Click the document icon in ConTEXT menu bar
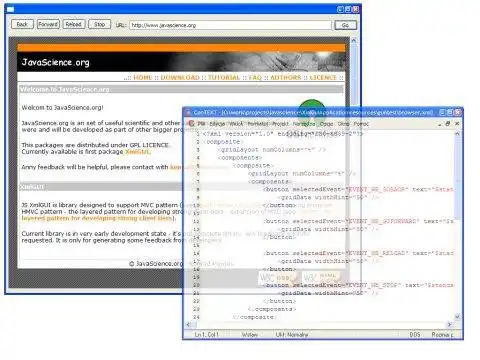Viewport: 480px width, 360px height. coord(191,123)
